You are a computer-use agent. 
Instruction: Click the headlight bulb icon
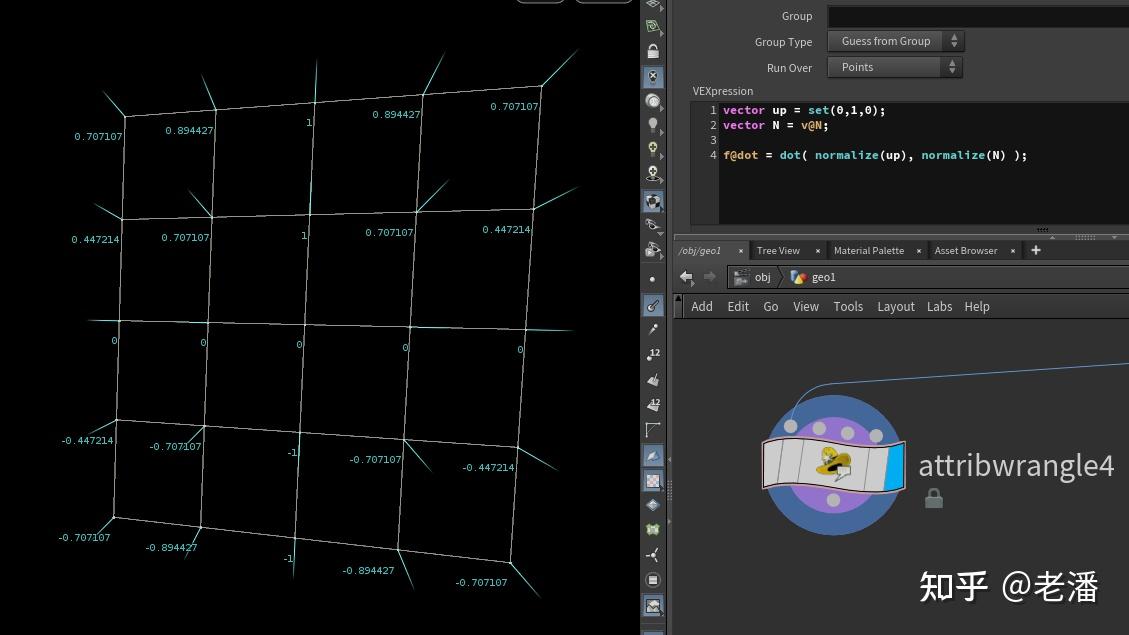(653, 125)
